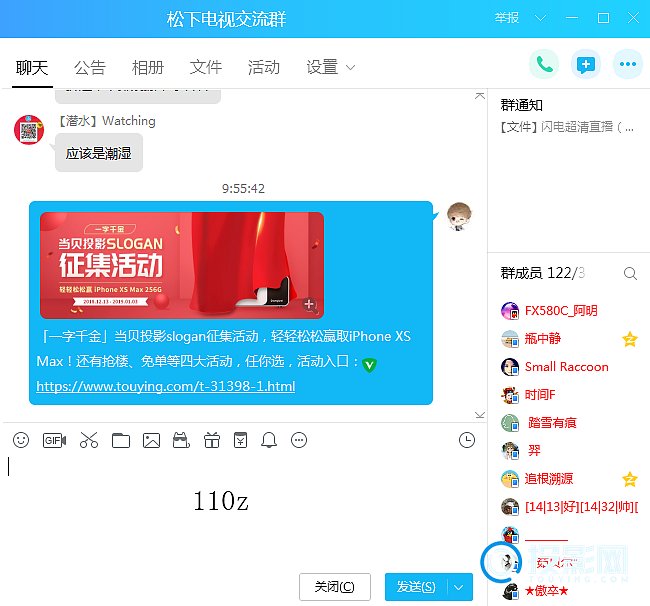This screenshot has height=606, width=650.
Task: Select member FX580C_阿明 name
Action: click(561, 311)
